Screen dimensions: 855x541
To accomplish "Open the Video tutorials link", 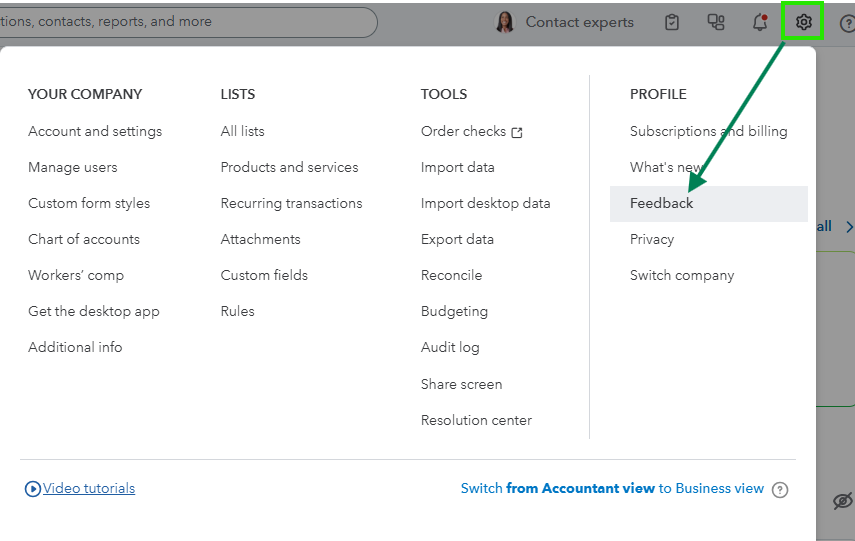I will (x=88, y=488).
